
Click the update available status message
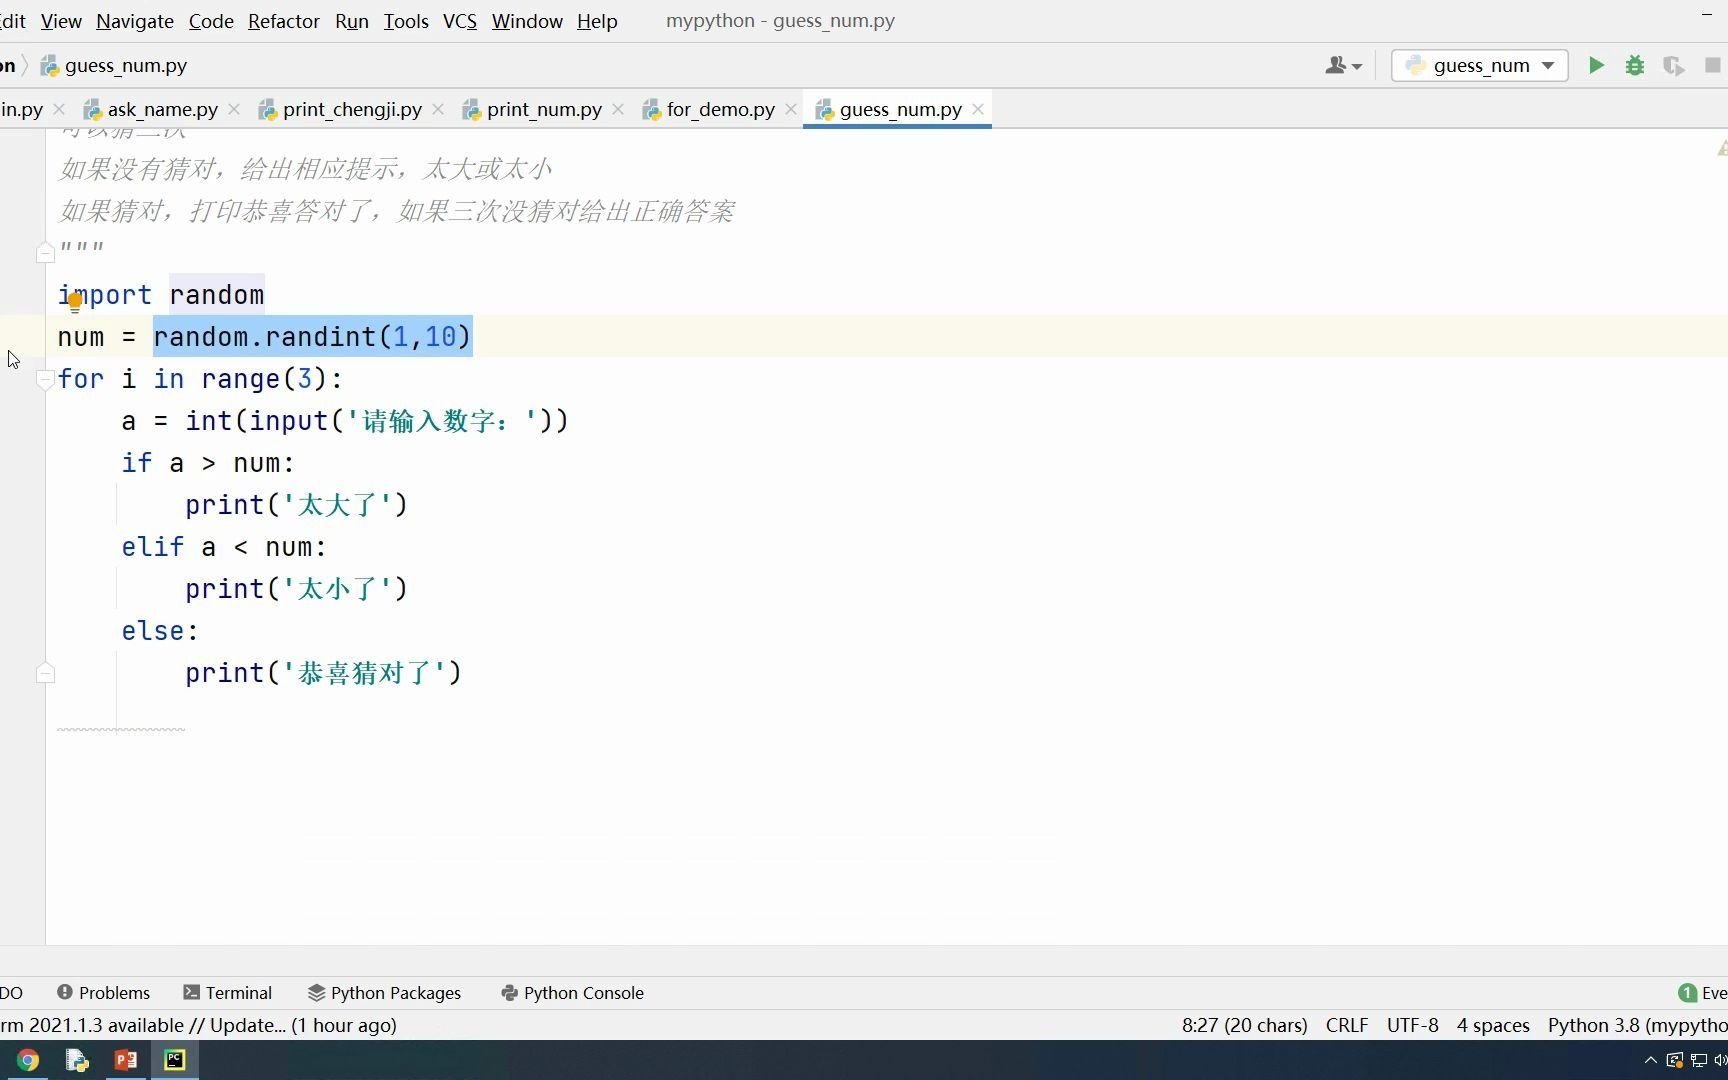[x=199, y=1025]
